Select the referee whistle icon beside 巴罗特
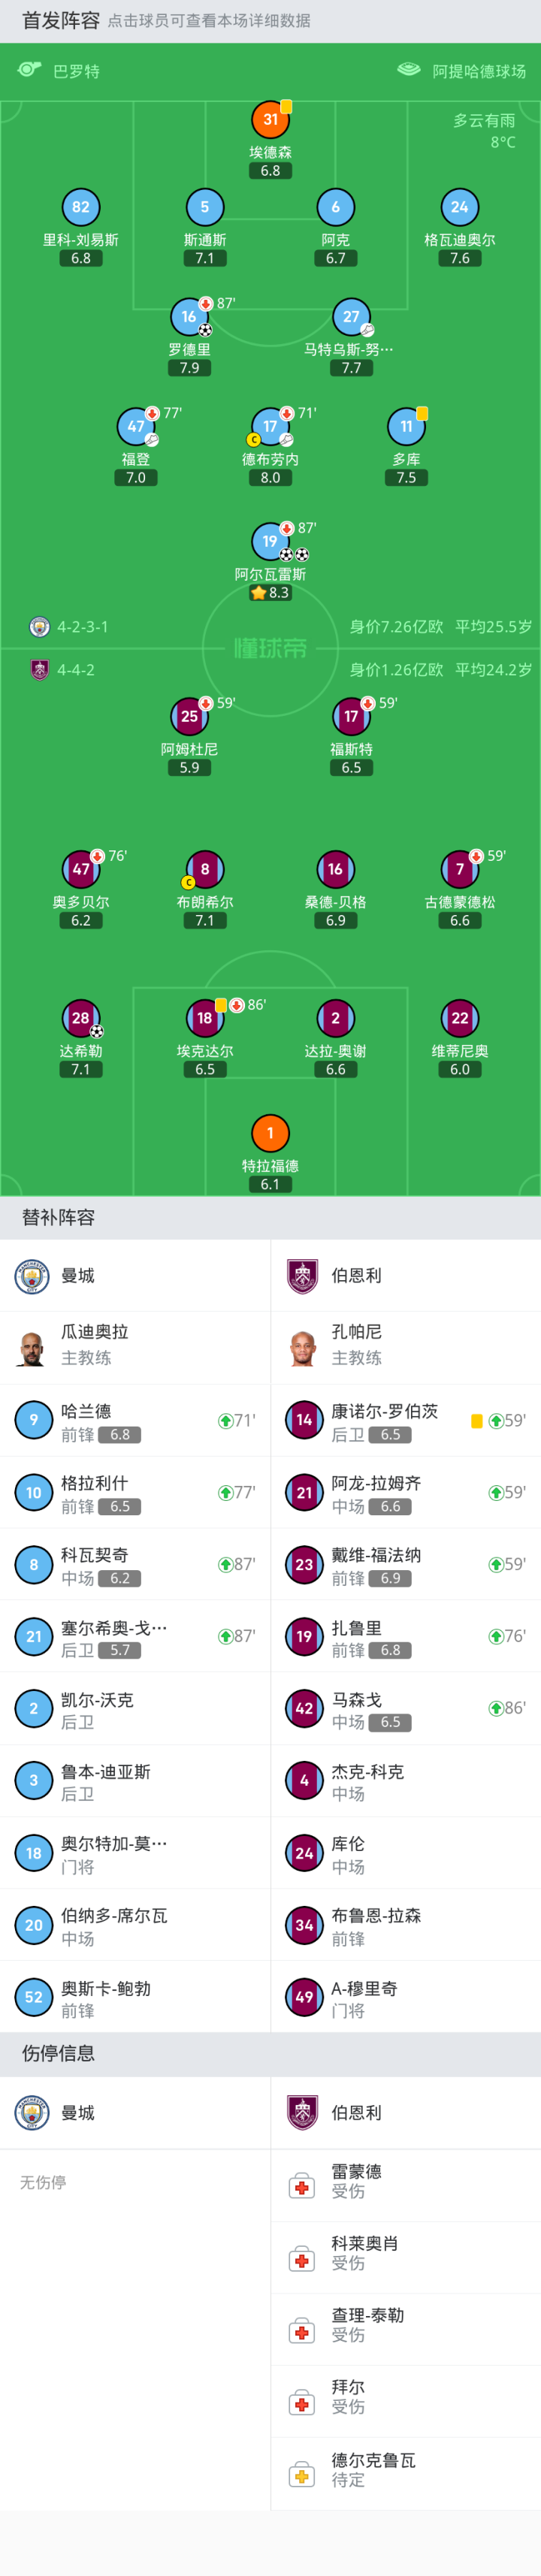Image resolution: width=541 pixels, height=2576 pixels. pos(30,70)
